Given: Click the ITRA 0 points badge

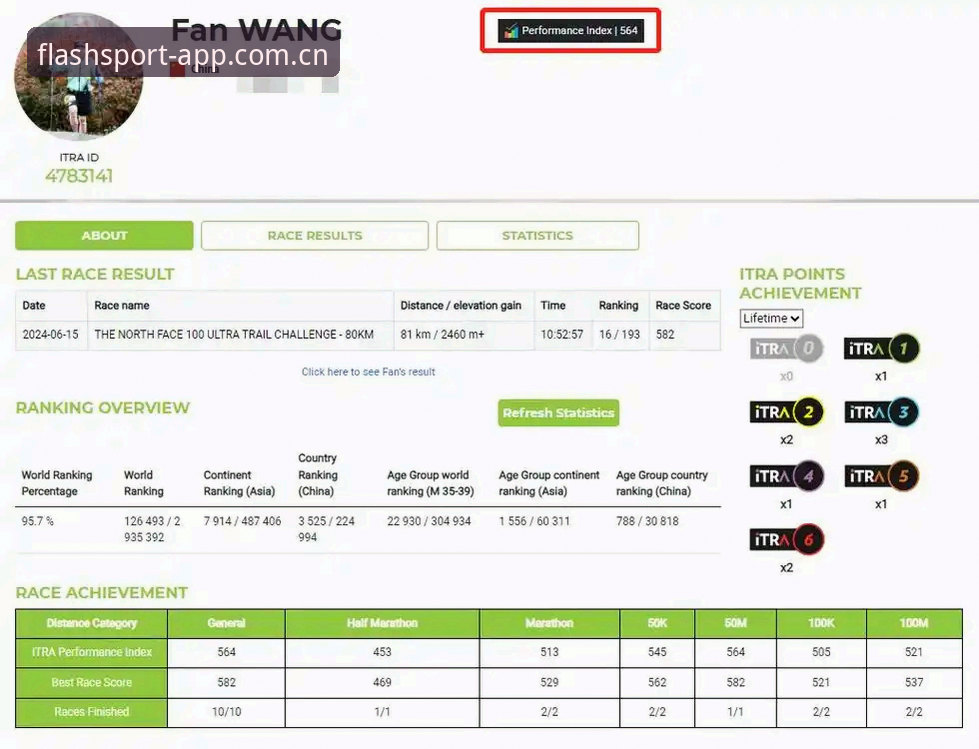Looking at the screenshot, I should pos(787,348).
